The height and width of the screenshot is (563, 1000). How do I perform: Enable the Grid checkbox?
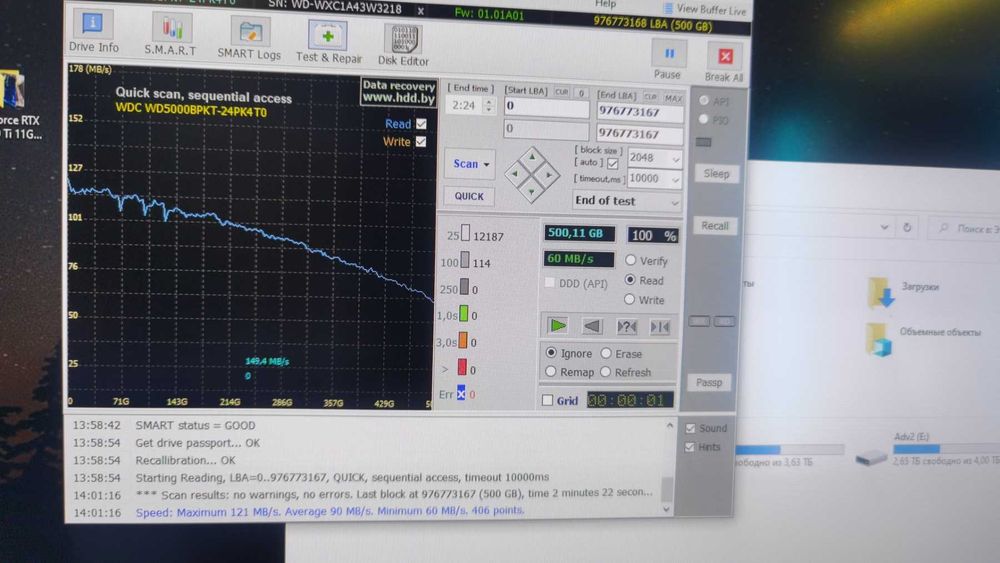(x=547, y=400)
